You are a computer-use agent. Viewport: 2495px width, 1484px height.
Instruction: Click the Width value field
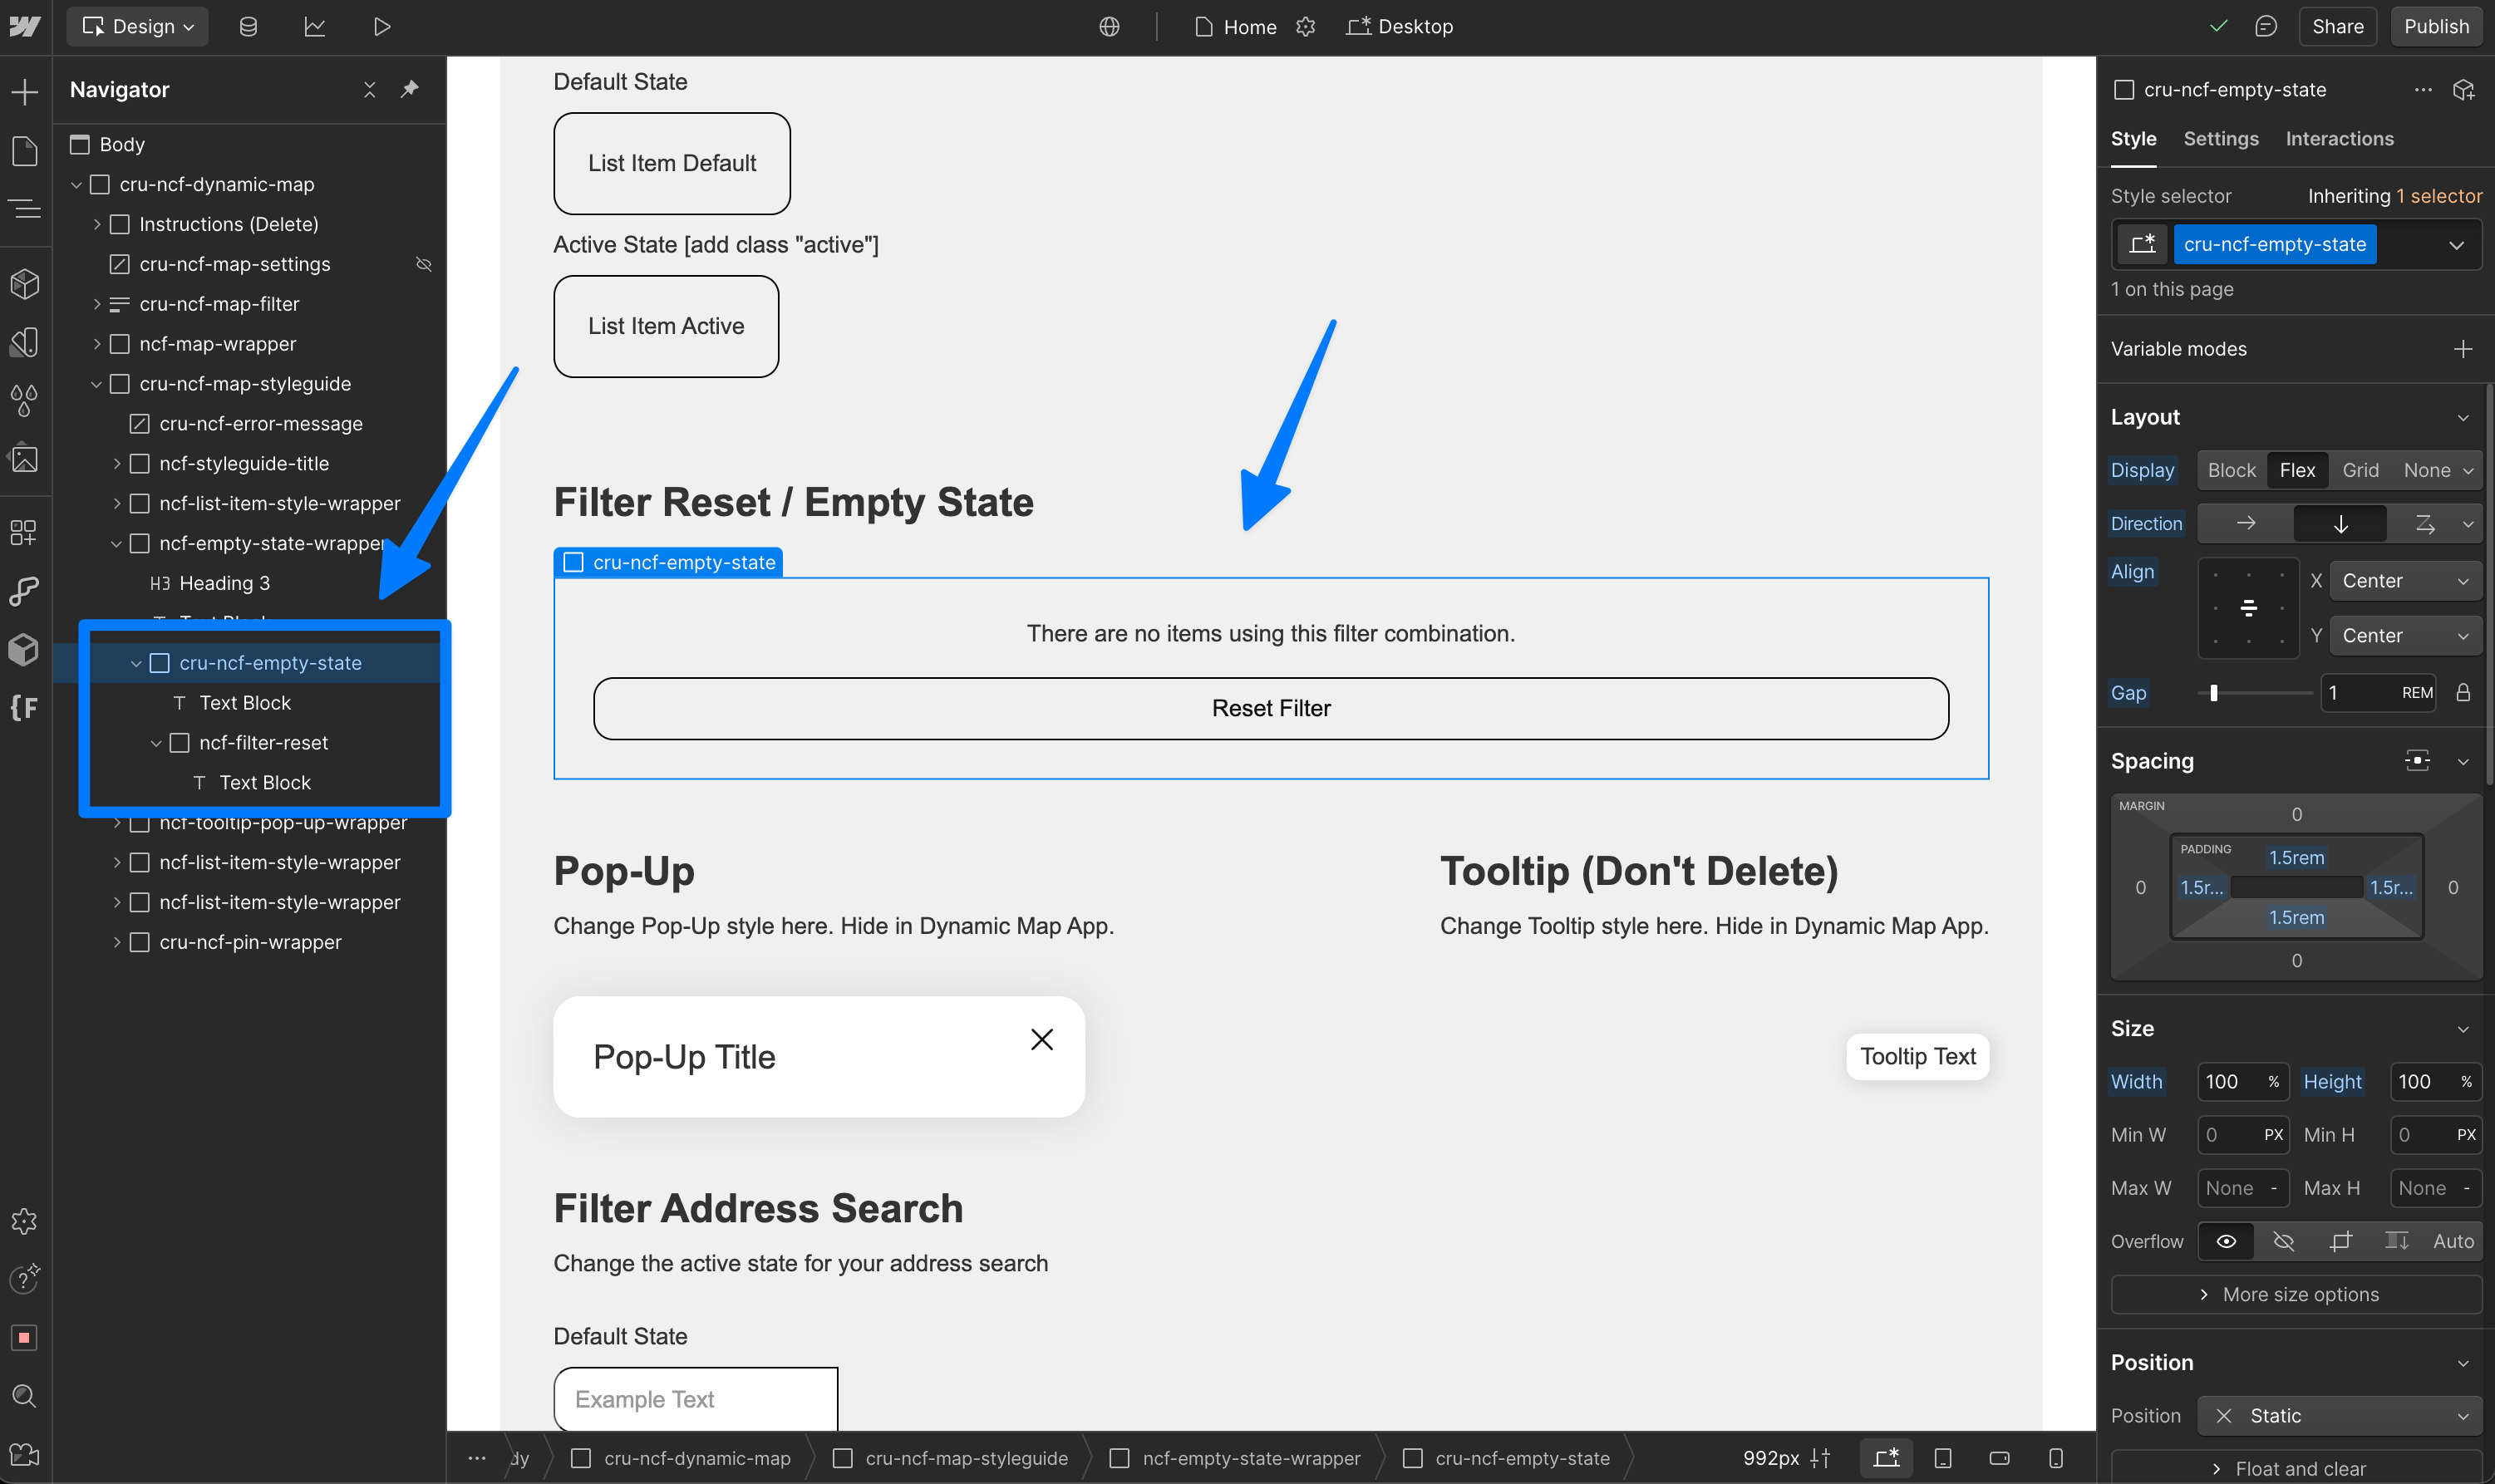(x=2242, y=1082)
